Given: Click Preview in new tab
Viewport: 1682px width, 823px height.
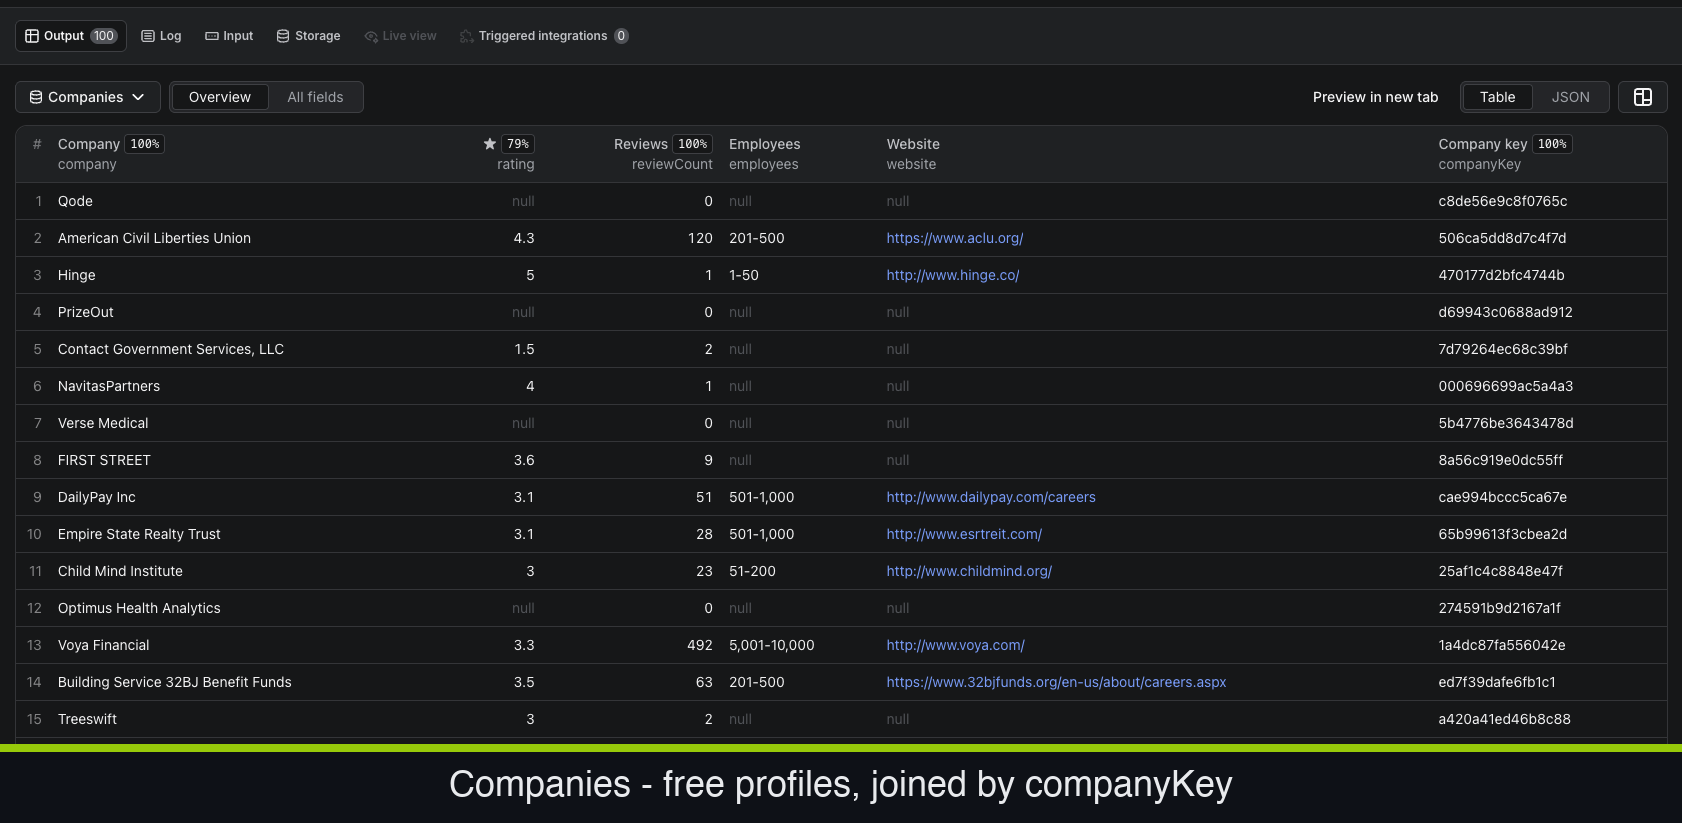Looking at the screenshot, I should click(x=1375, y=97).
